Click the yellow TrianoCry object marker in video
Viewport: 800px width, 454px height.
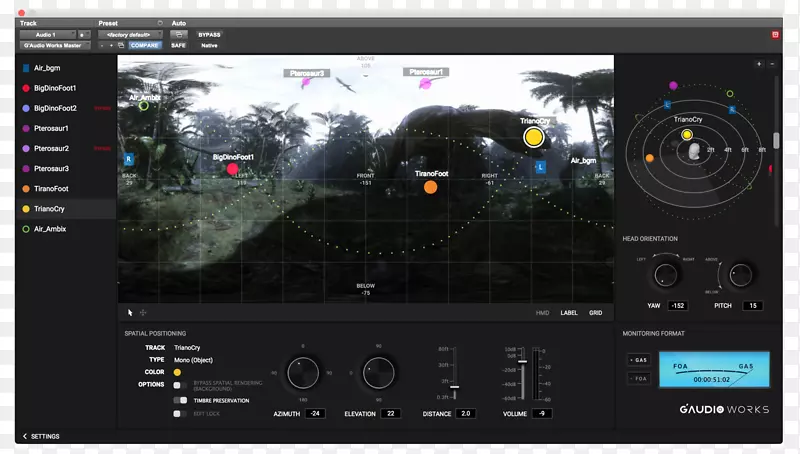point(534,137)
